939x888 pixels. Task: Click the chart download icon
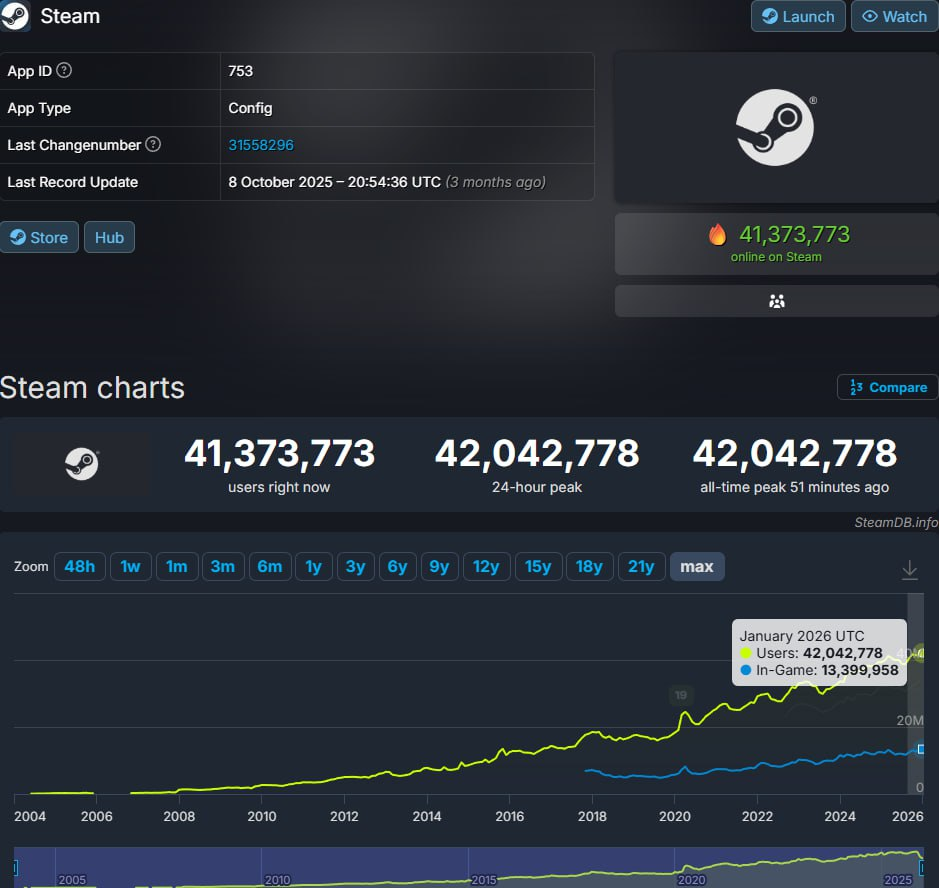click(x=909, y=570)
